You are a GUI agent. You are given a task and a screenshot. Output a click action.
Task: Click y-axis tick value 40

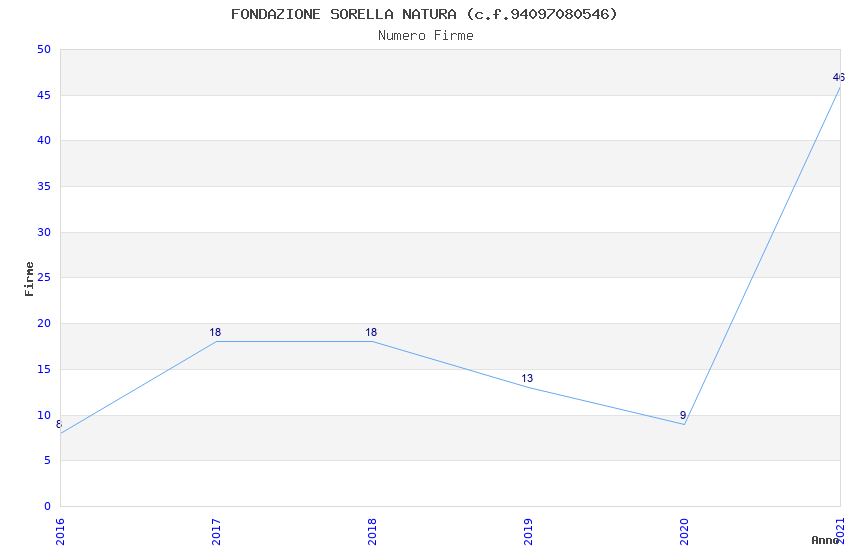44,140
